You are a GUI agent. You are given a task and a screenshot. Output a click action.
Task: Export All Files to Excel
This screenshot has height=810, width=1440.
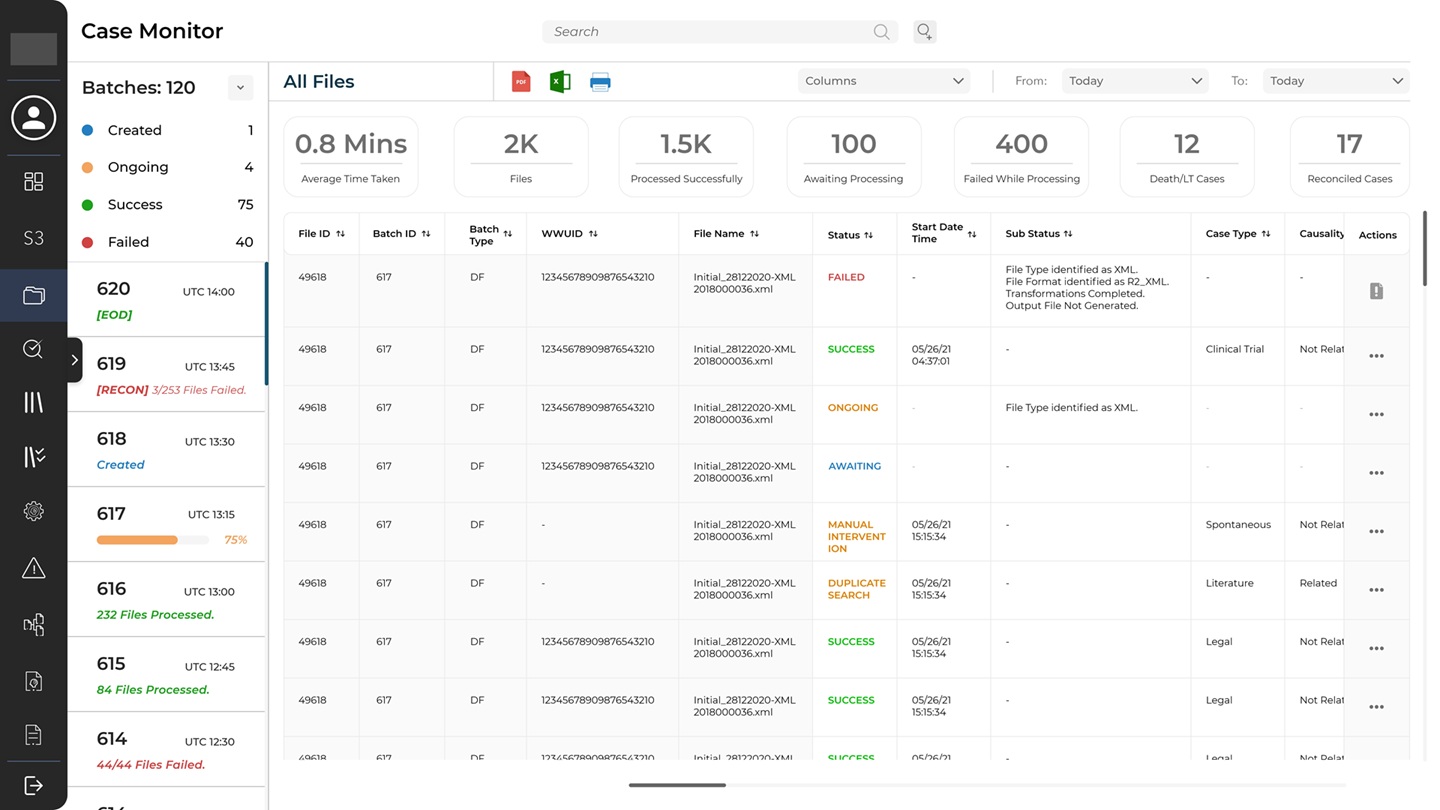[x=560, y=82]
